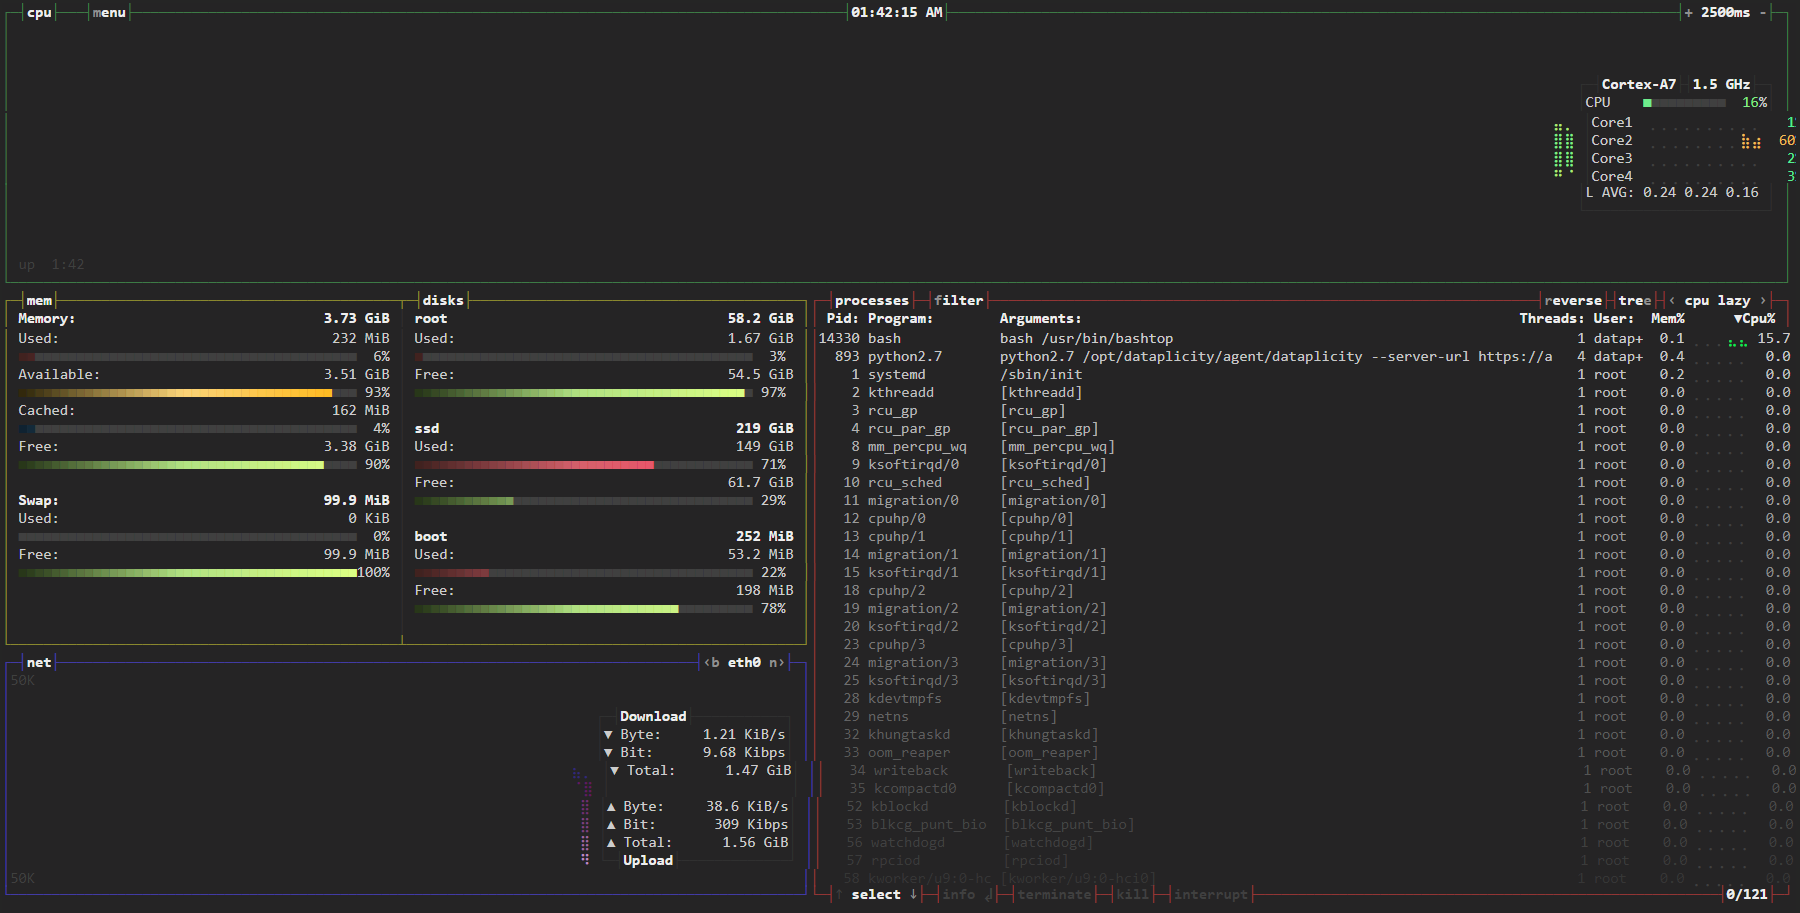
Task: Select the rcu_sched process row
Action: click(x=1304, y=483)
